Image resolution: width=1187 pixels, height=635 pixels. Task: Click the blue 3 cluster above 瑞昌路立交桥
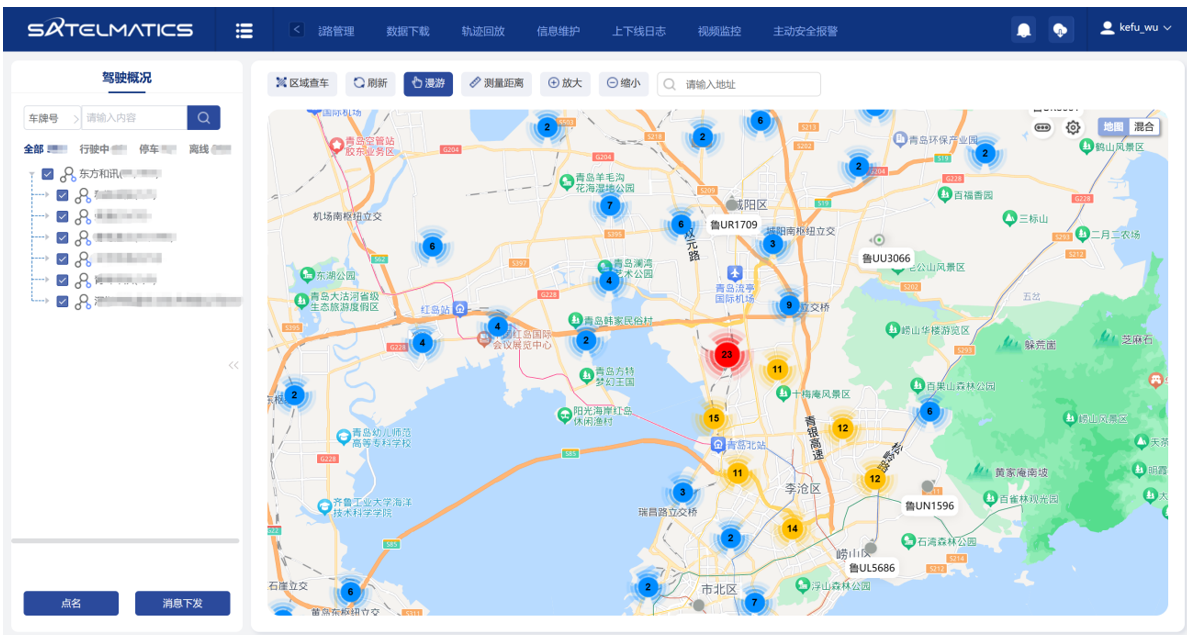click(x=683, y=492)
